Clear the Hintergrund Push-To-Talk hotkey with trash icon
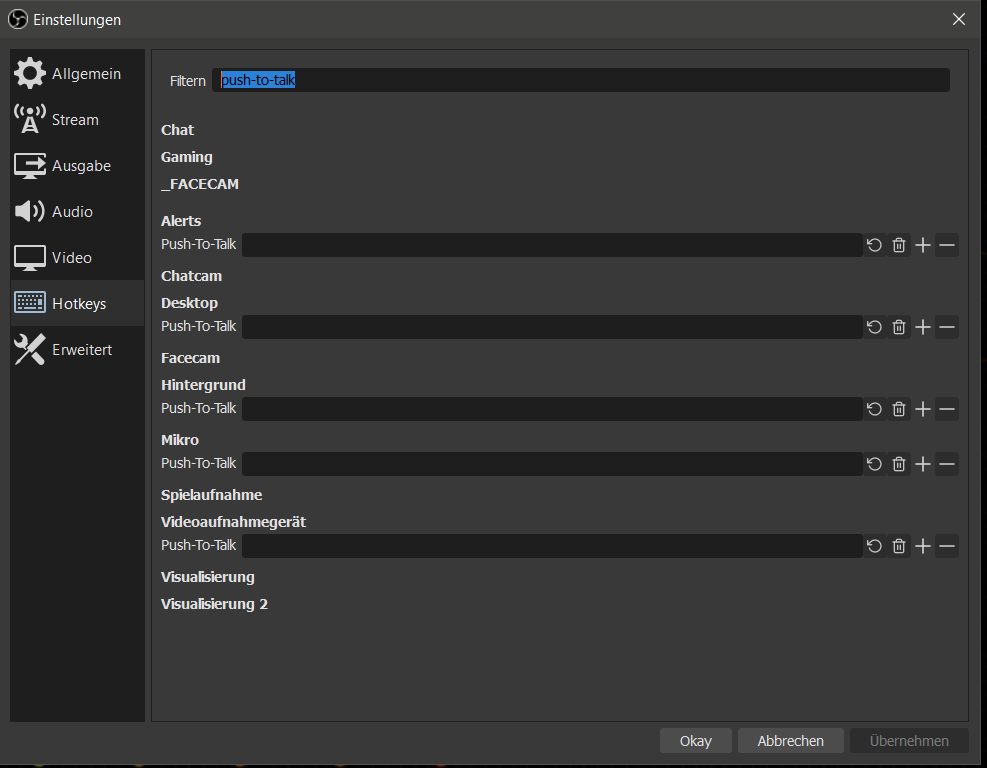The height and width of the screenshot is (768, 987). (x=899, y=409)
